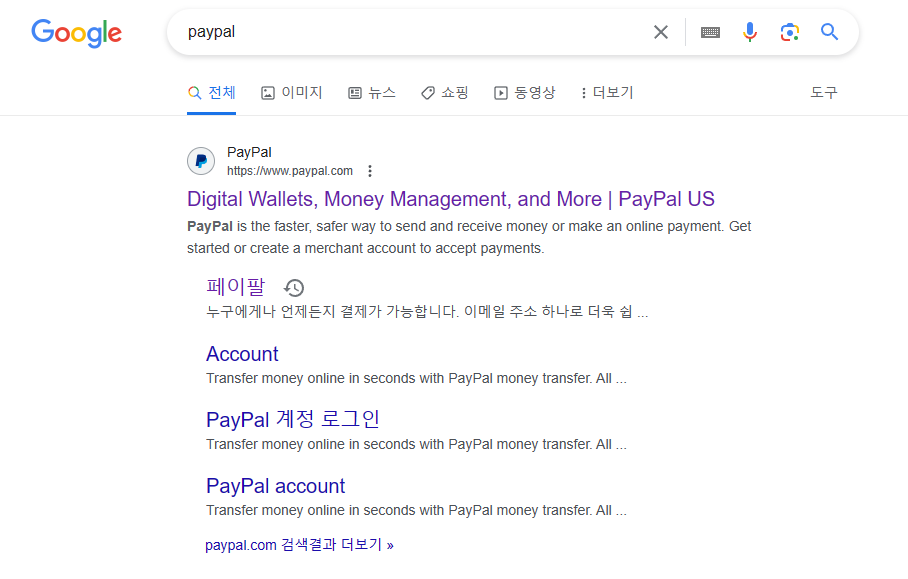
Task: Open Google Lens image search icon
Action: point(789,32)
